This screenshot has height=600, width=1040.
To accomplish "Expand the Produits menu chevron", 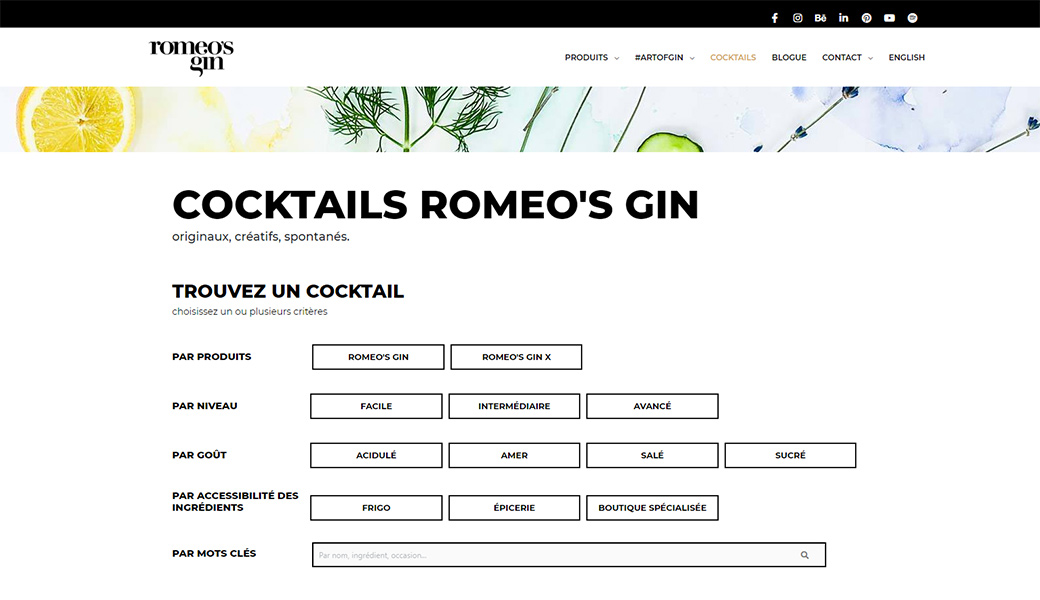I will 617,58.
